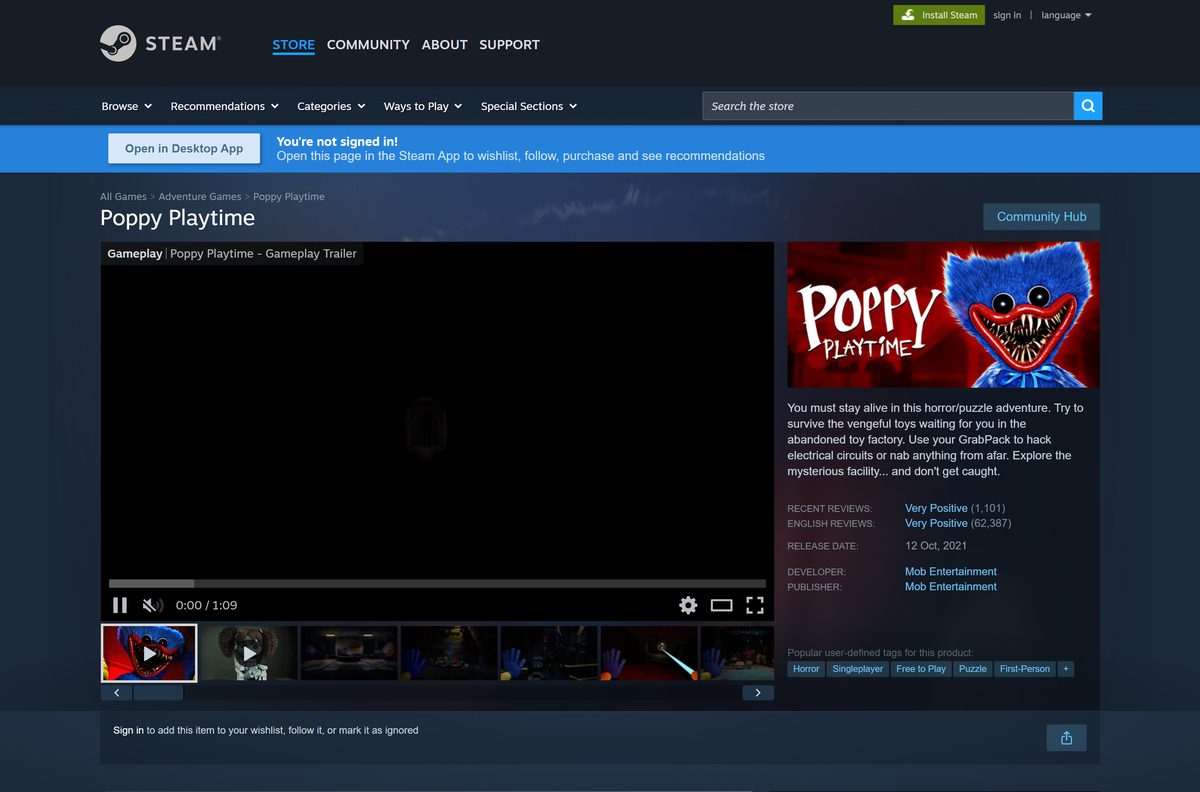Viewport: 1200px width, 792px height.
Task: Click the Steam logo
Action: tap(160, 44)
